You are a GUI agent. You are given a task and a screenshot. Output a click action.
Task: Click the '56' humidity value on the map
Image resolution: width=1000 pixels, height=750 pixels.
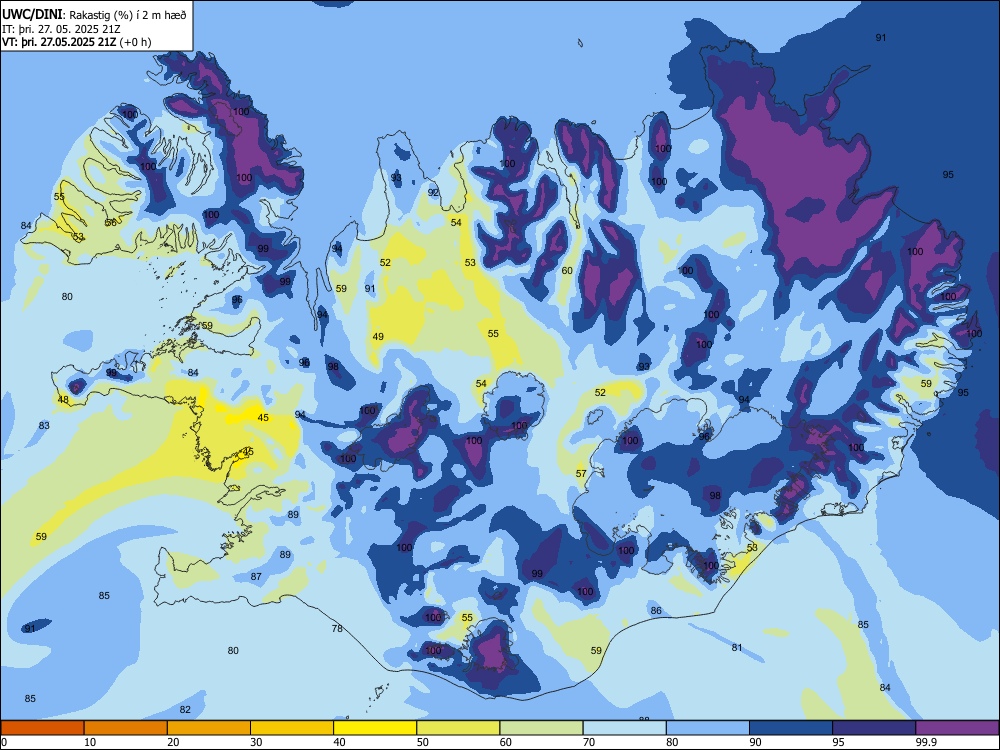pos(111,222)
